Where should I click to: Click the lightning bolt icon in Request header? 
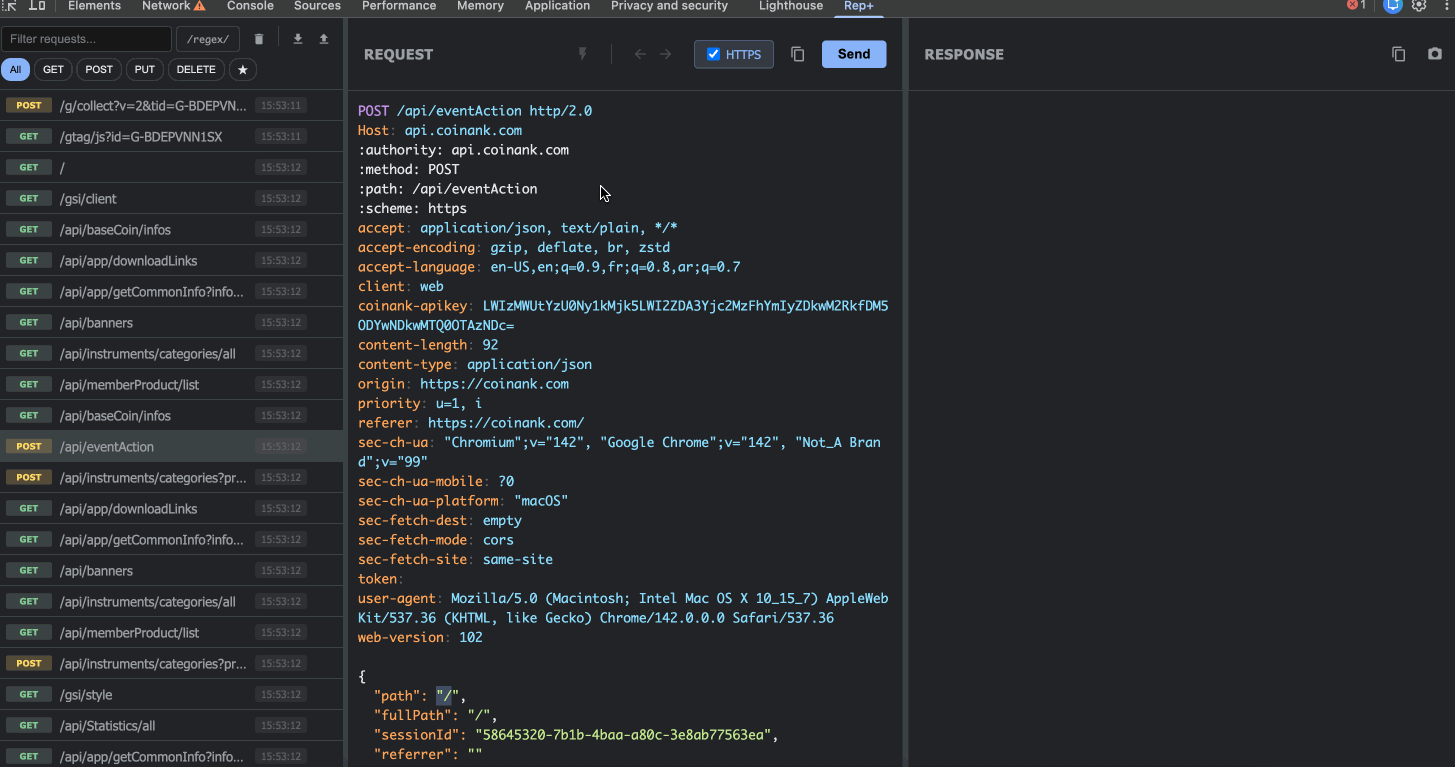[x=583, y=54]
